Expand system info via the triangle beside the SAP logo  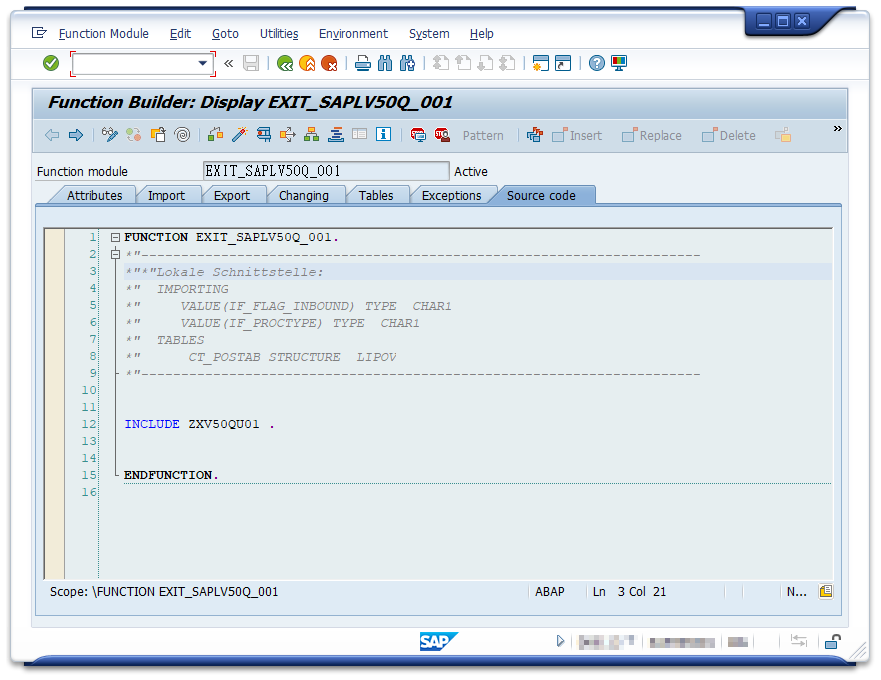pos(560,641)
